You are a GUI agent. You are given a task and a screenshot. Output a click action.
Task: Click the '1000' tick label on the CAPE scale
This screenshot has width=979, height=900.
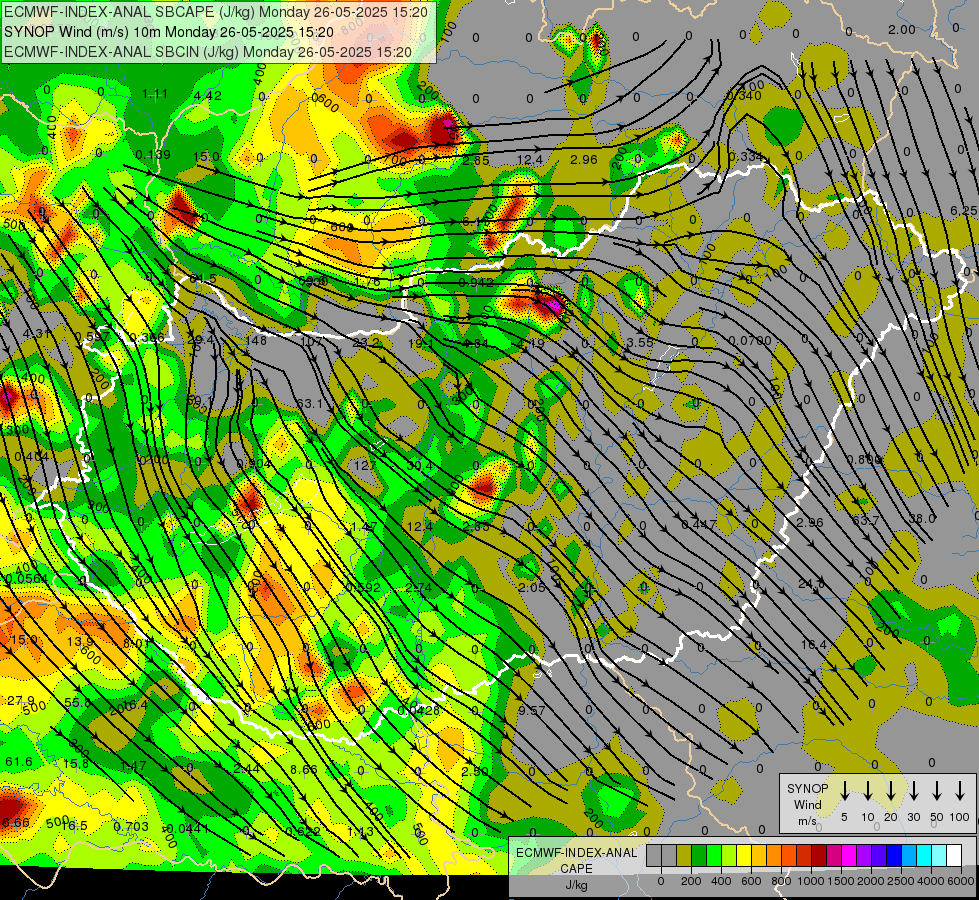(810, 881)
